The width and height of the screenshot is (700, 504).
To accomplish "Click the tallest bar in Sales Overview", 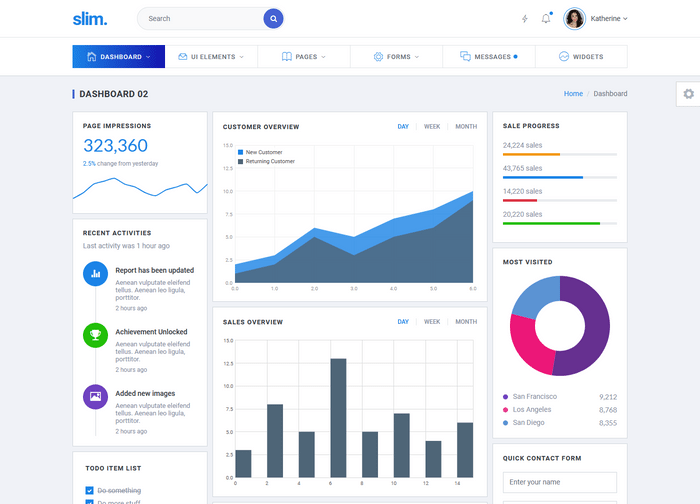I will (x=338, y=418).
